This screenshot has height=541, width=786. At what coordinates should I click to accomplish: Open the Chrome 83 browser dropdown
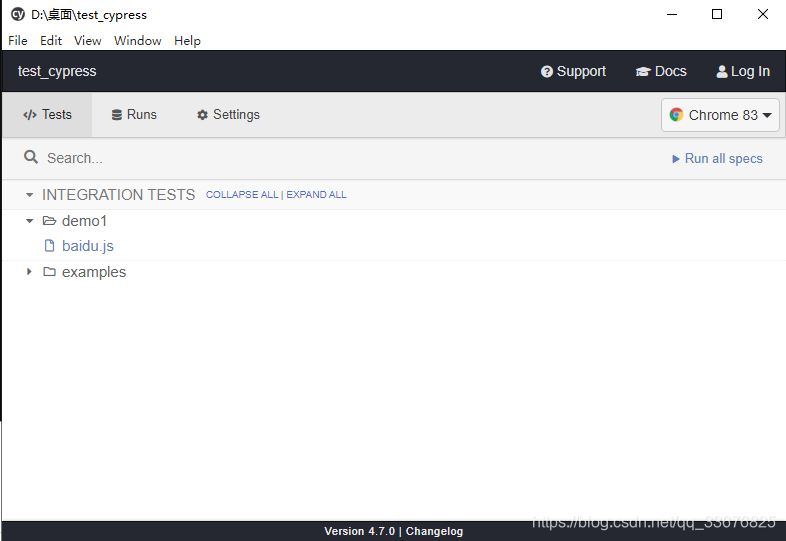tap(720, 115)
